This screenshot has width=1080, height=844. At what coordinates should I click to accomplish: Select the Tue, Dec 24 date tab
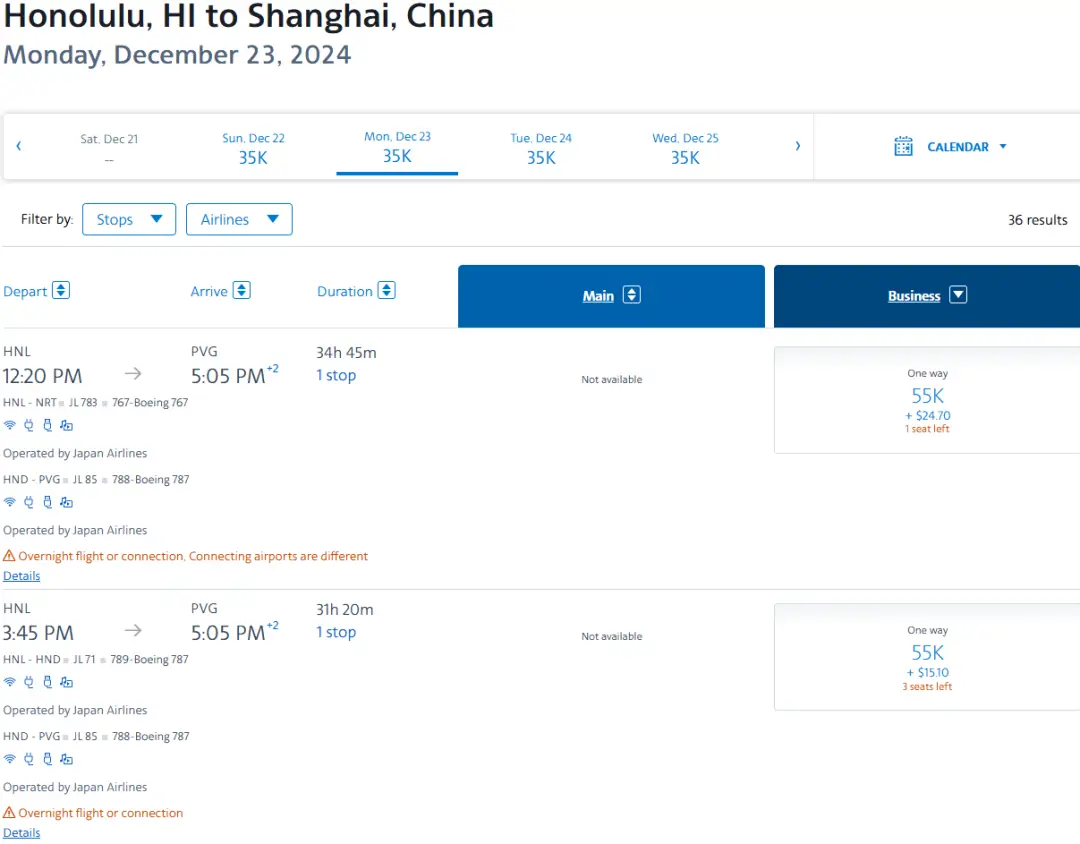[x=541, y=148]
